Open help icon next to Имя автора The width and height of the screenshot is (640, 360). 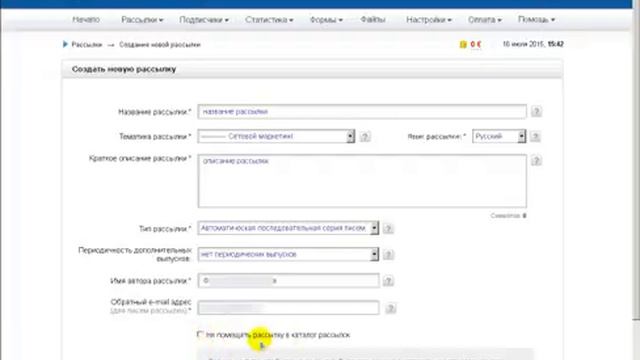[388, 281]
